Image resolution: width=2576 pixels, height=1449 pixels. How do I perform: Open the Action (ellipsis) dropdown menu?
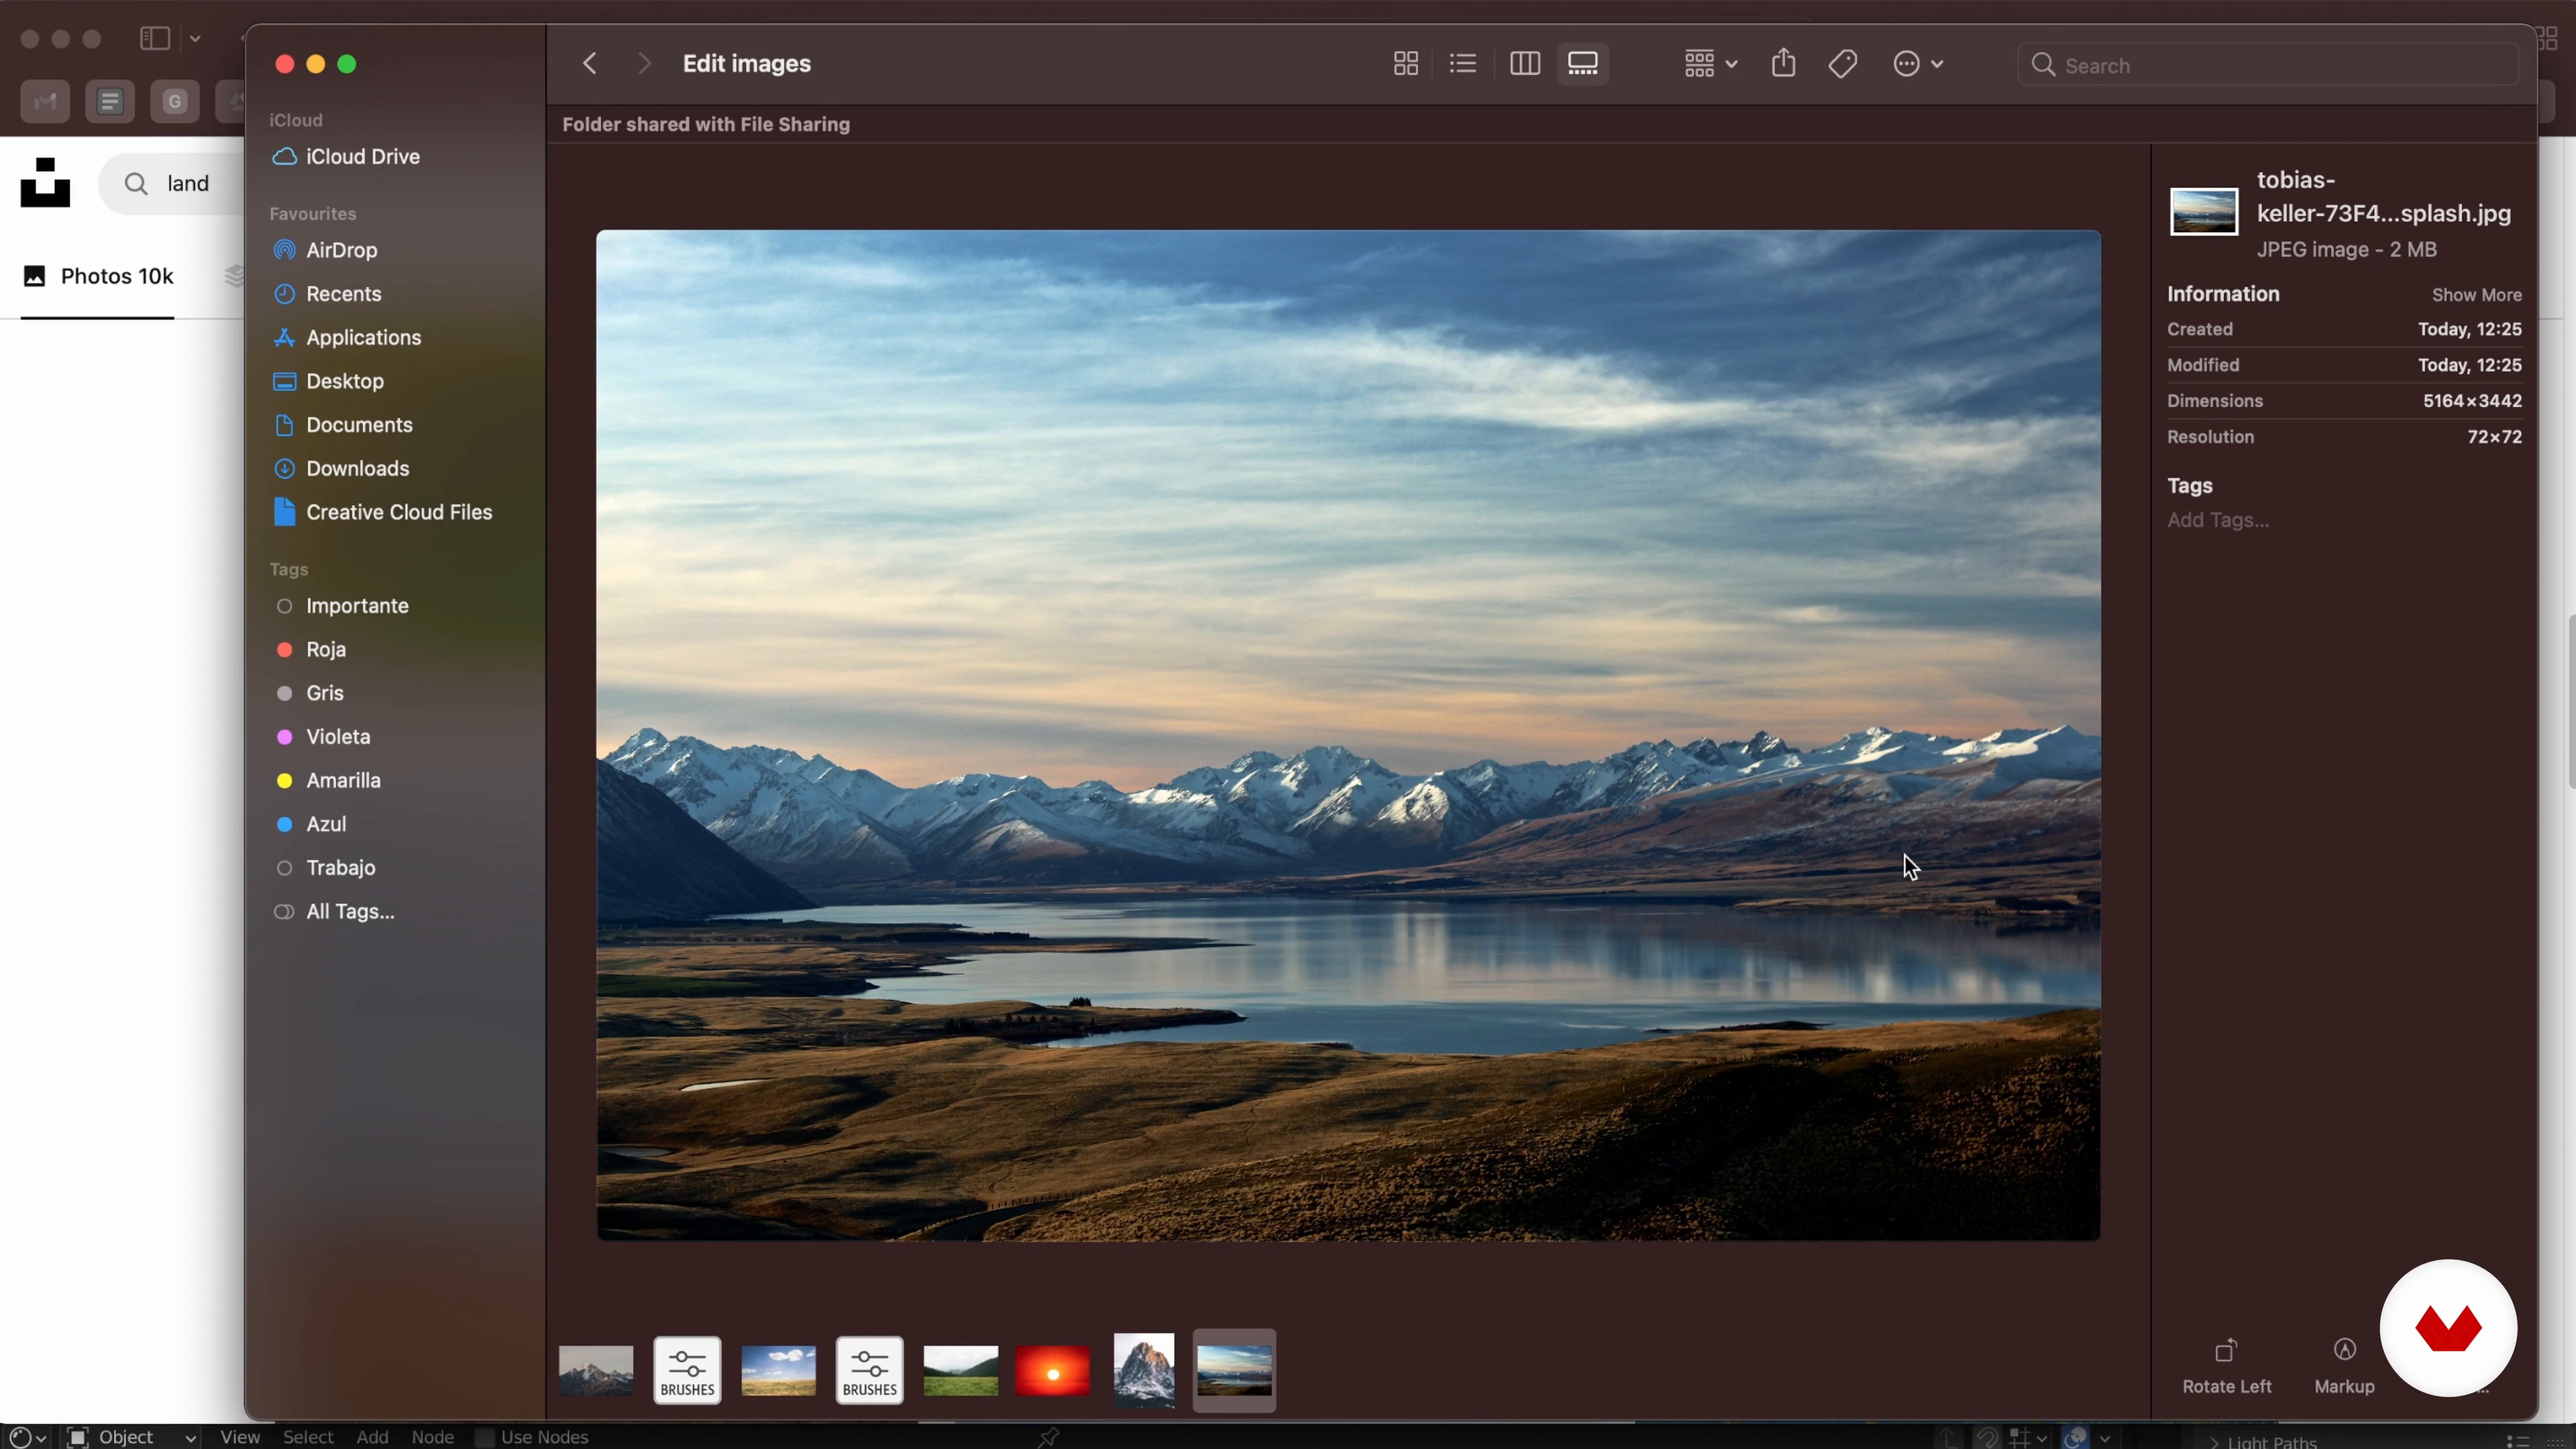tap(1918, 64)
